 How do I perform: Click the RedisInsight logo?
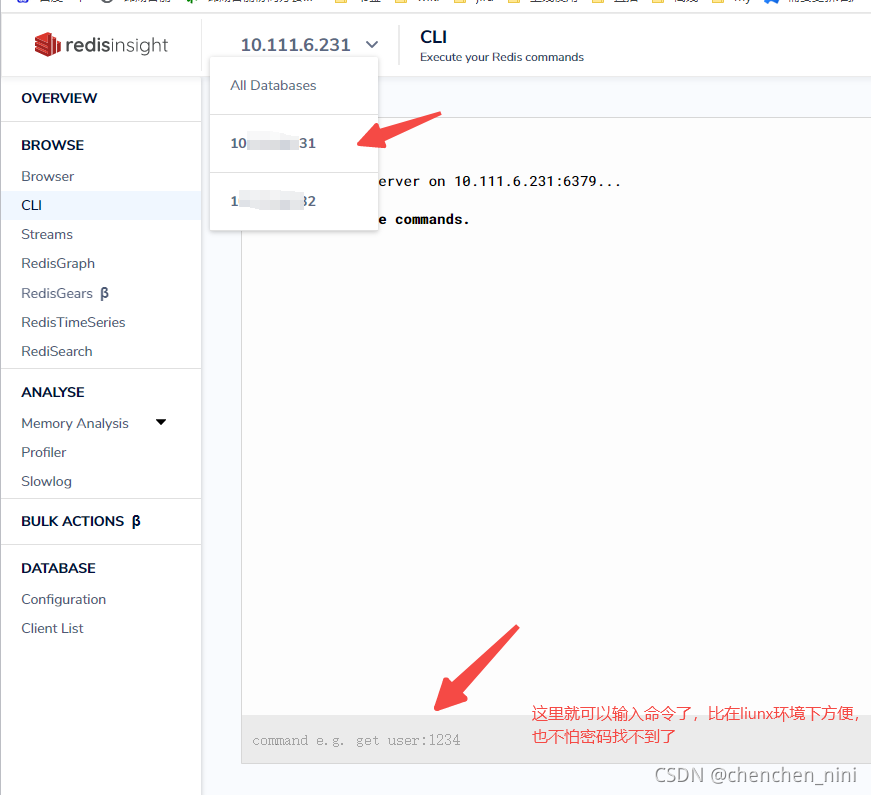tap(101, 44)
